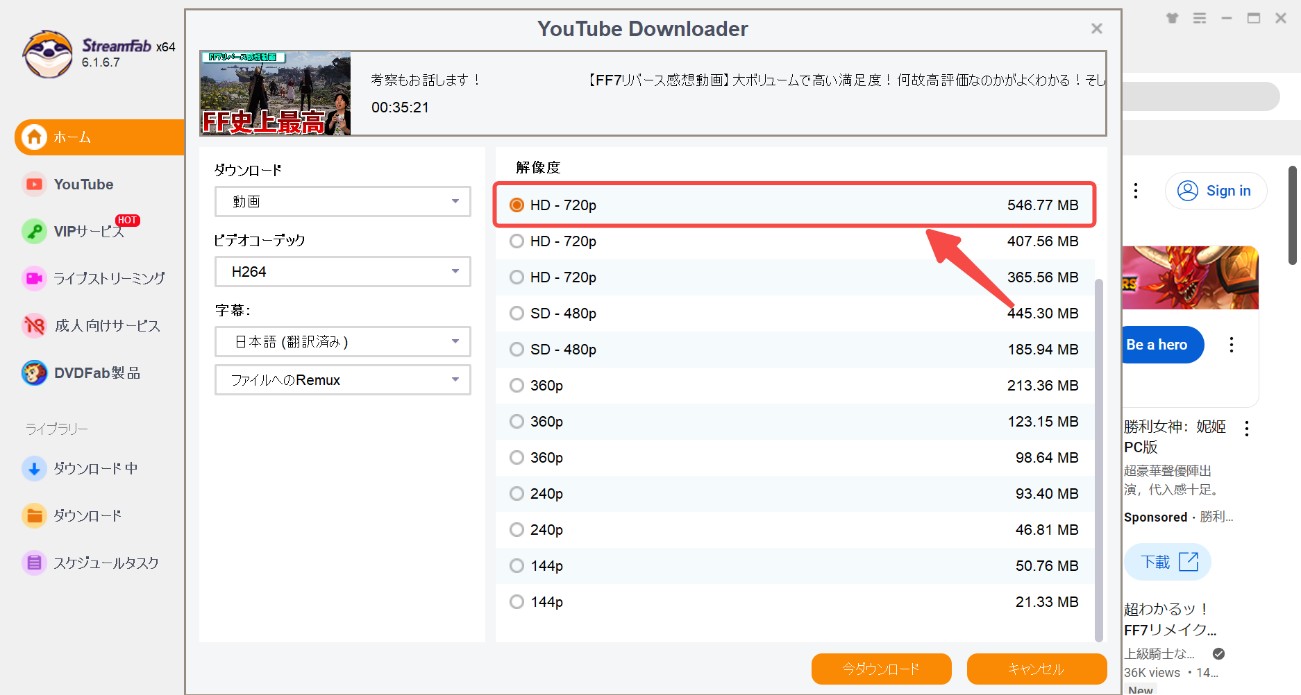Go to the ホーム home item in sidebar
Screen dimensions: 1301x695
coord(100,137)
